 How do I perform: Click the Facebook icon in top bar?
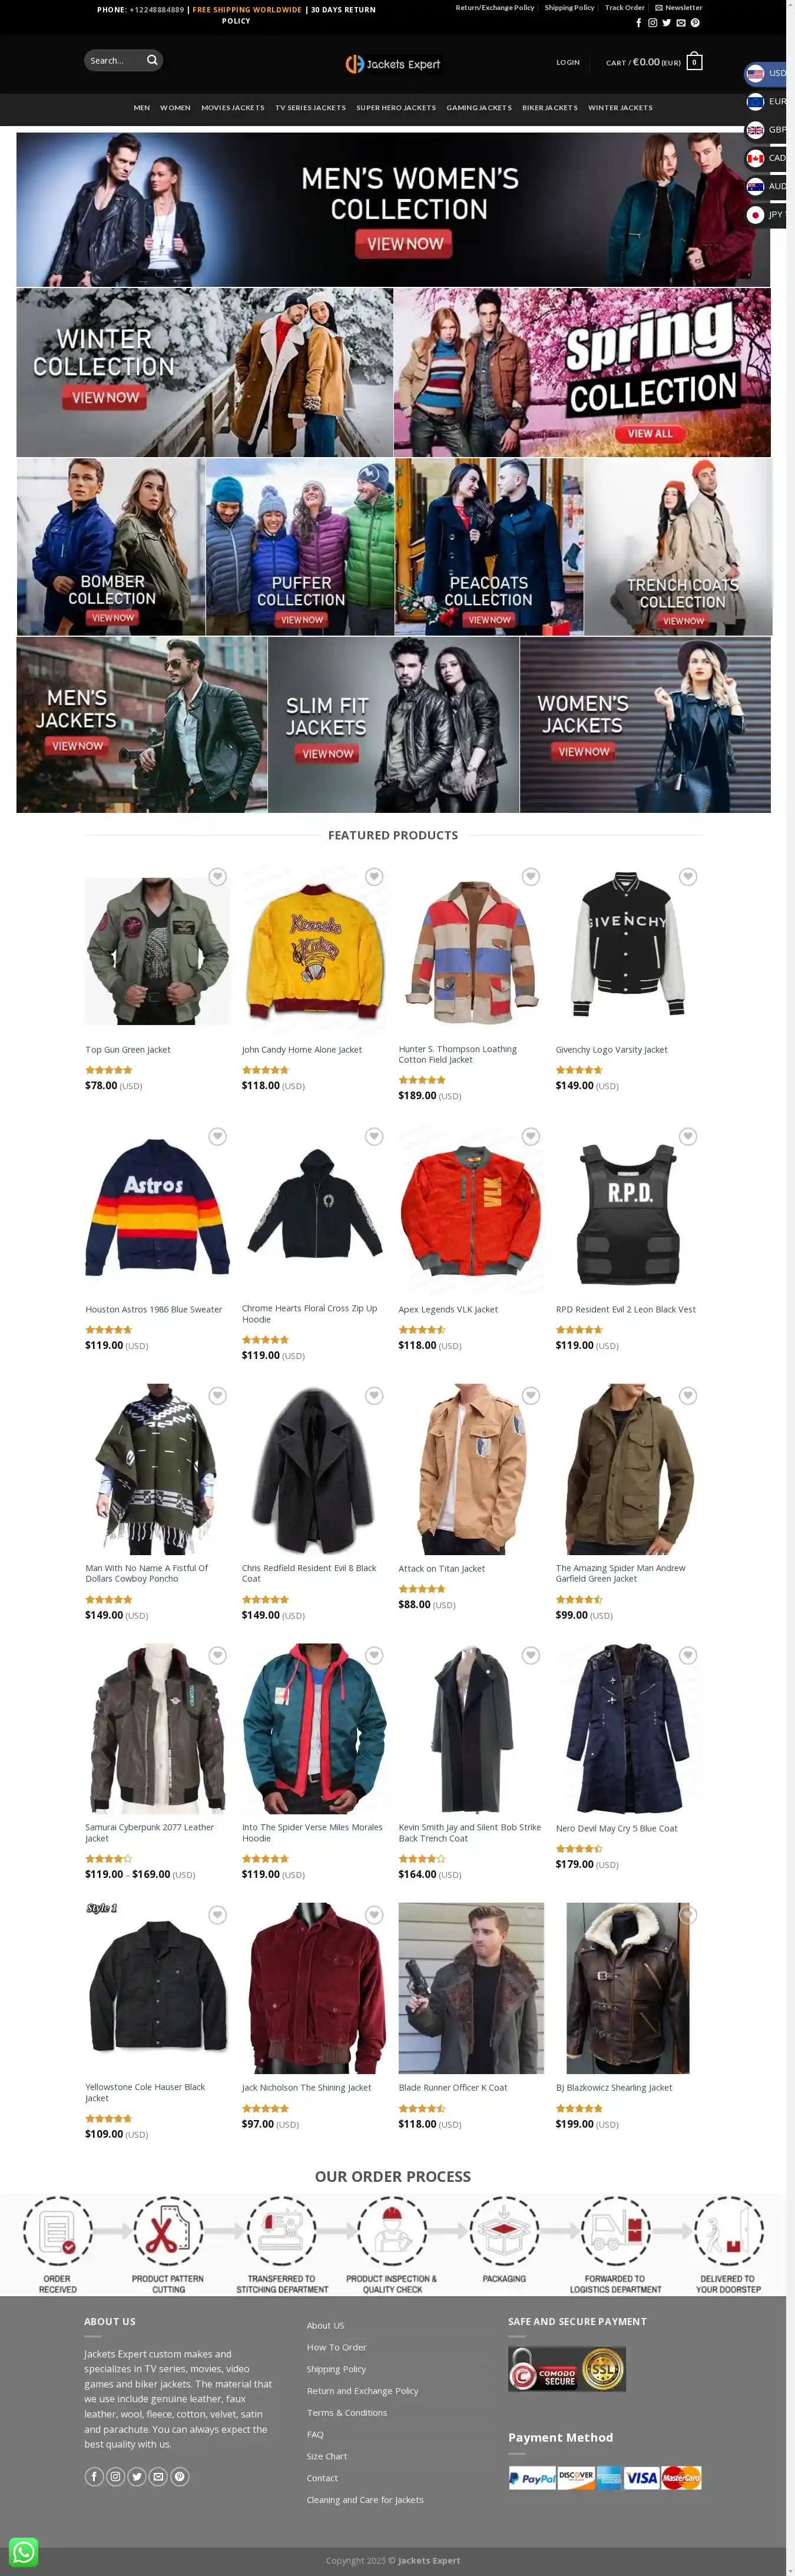[x=639, y=23]
